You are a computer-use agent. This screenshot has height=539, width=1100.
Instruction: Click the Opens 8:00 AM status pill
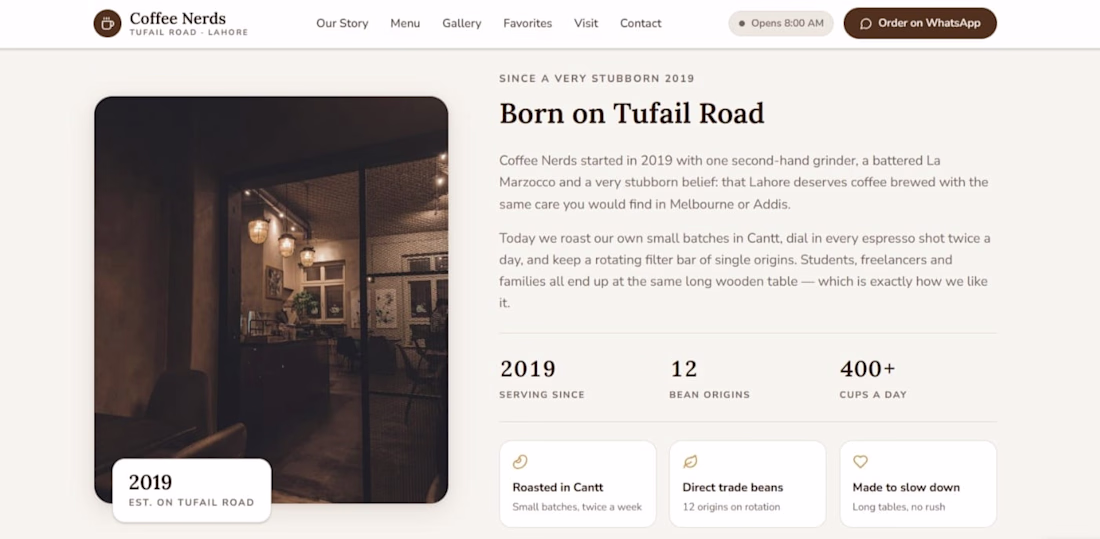(781, 23)
